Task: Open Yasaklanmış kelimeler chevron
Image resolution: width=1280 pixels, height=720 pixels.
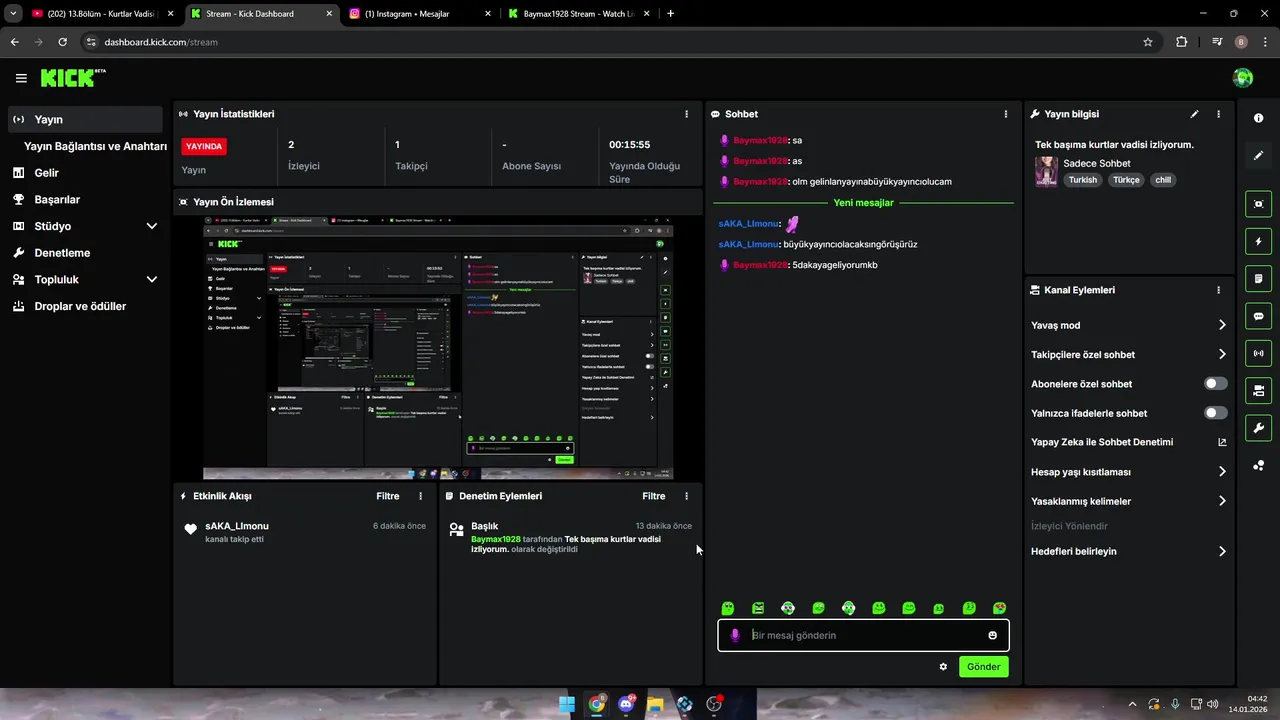Action: click(1222, 501)
